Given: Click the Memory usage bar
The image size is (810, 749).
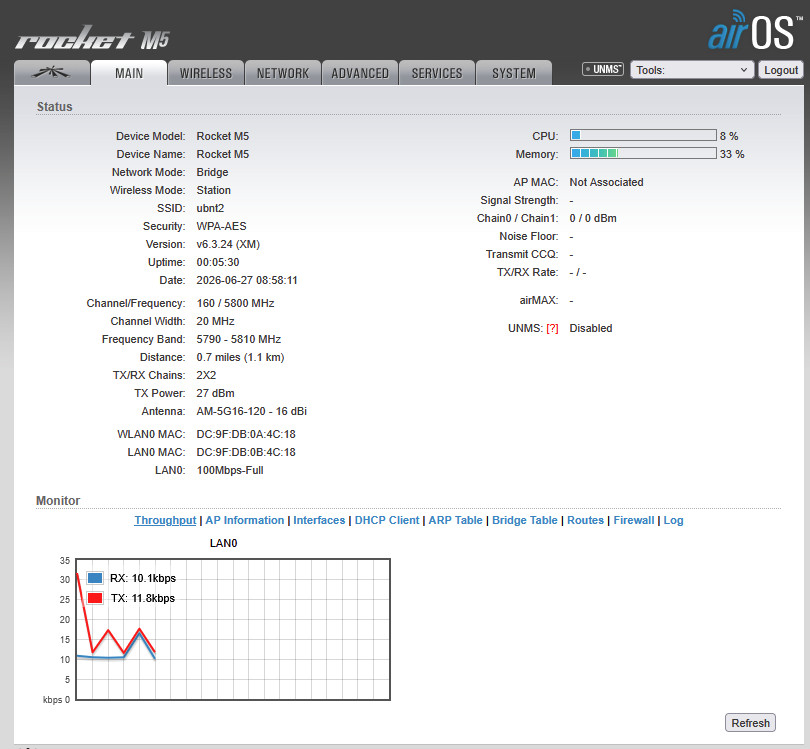Looking at the screenshot, I should tap(643, 153).
